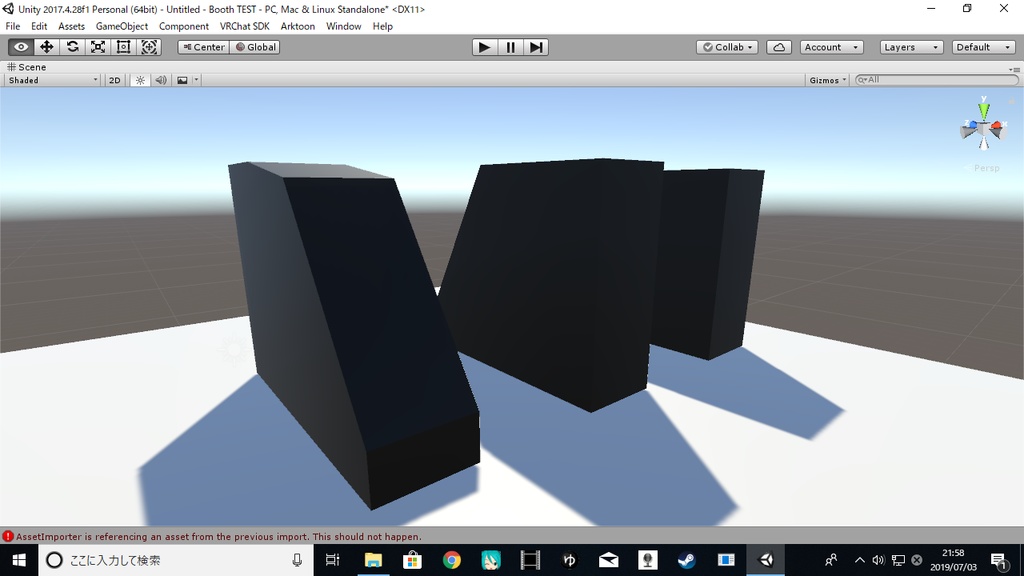Toggle 2D scene view mode
Screen dimensions: 1024x576
tap(114, 80)
